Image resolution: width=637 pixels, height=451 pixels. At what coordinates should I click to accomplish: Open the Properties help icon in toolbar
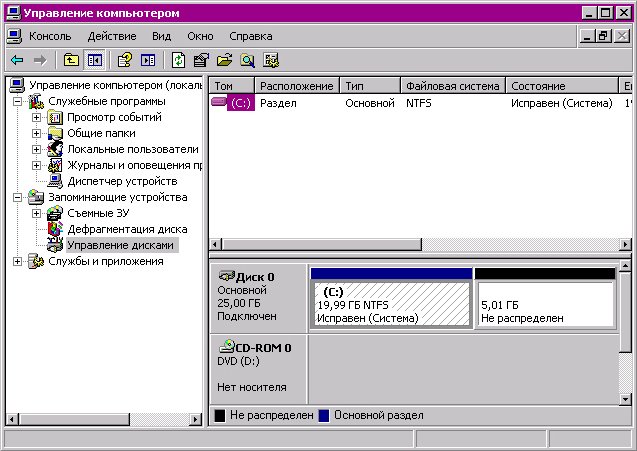124,61
